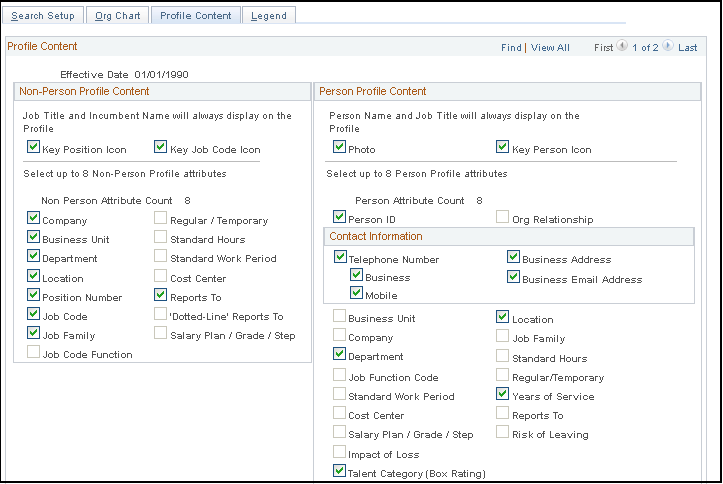
Task: Check the Risk of Leaving attribute
Action: pos(503,433)
